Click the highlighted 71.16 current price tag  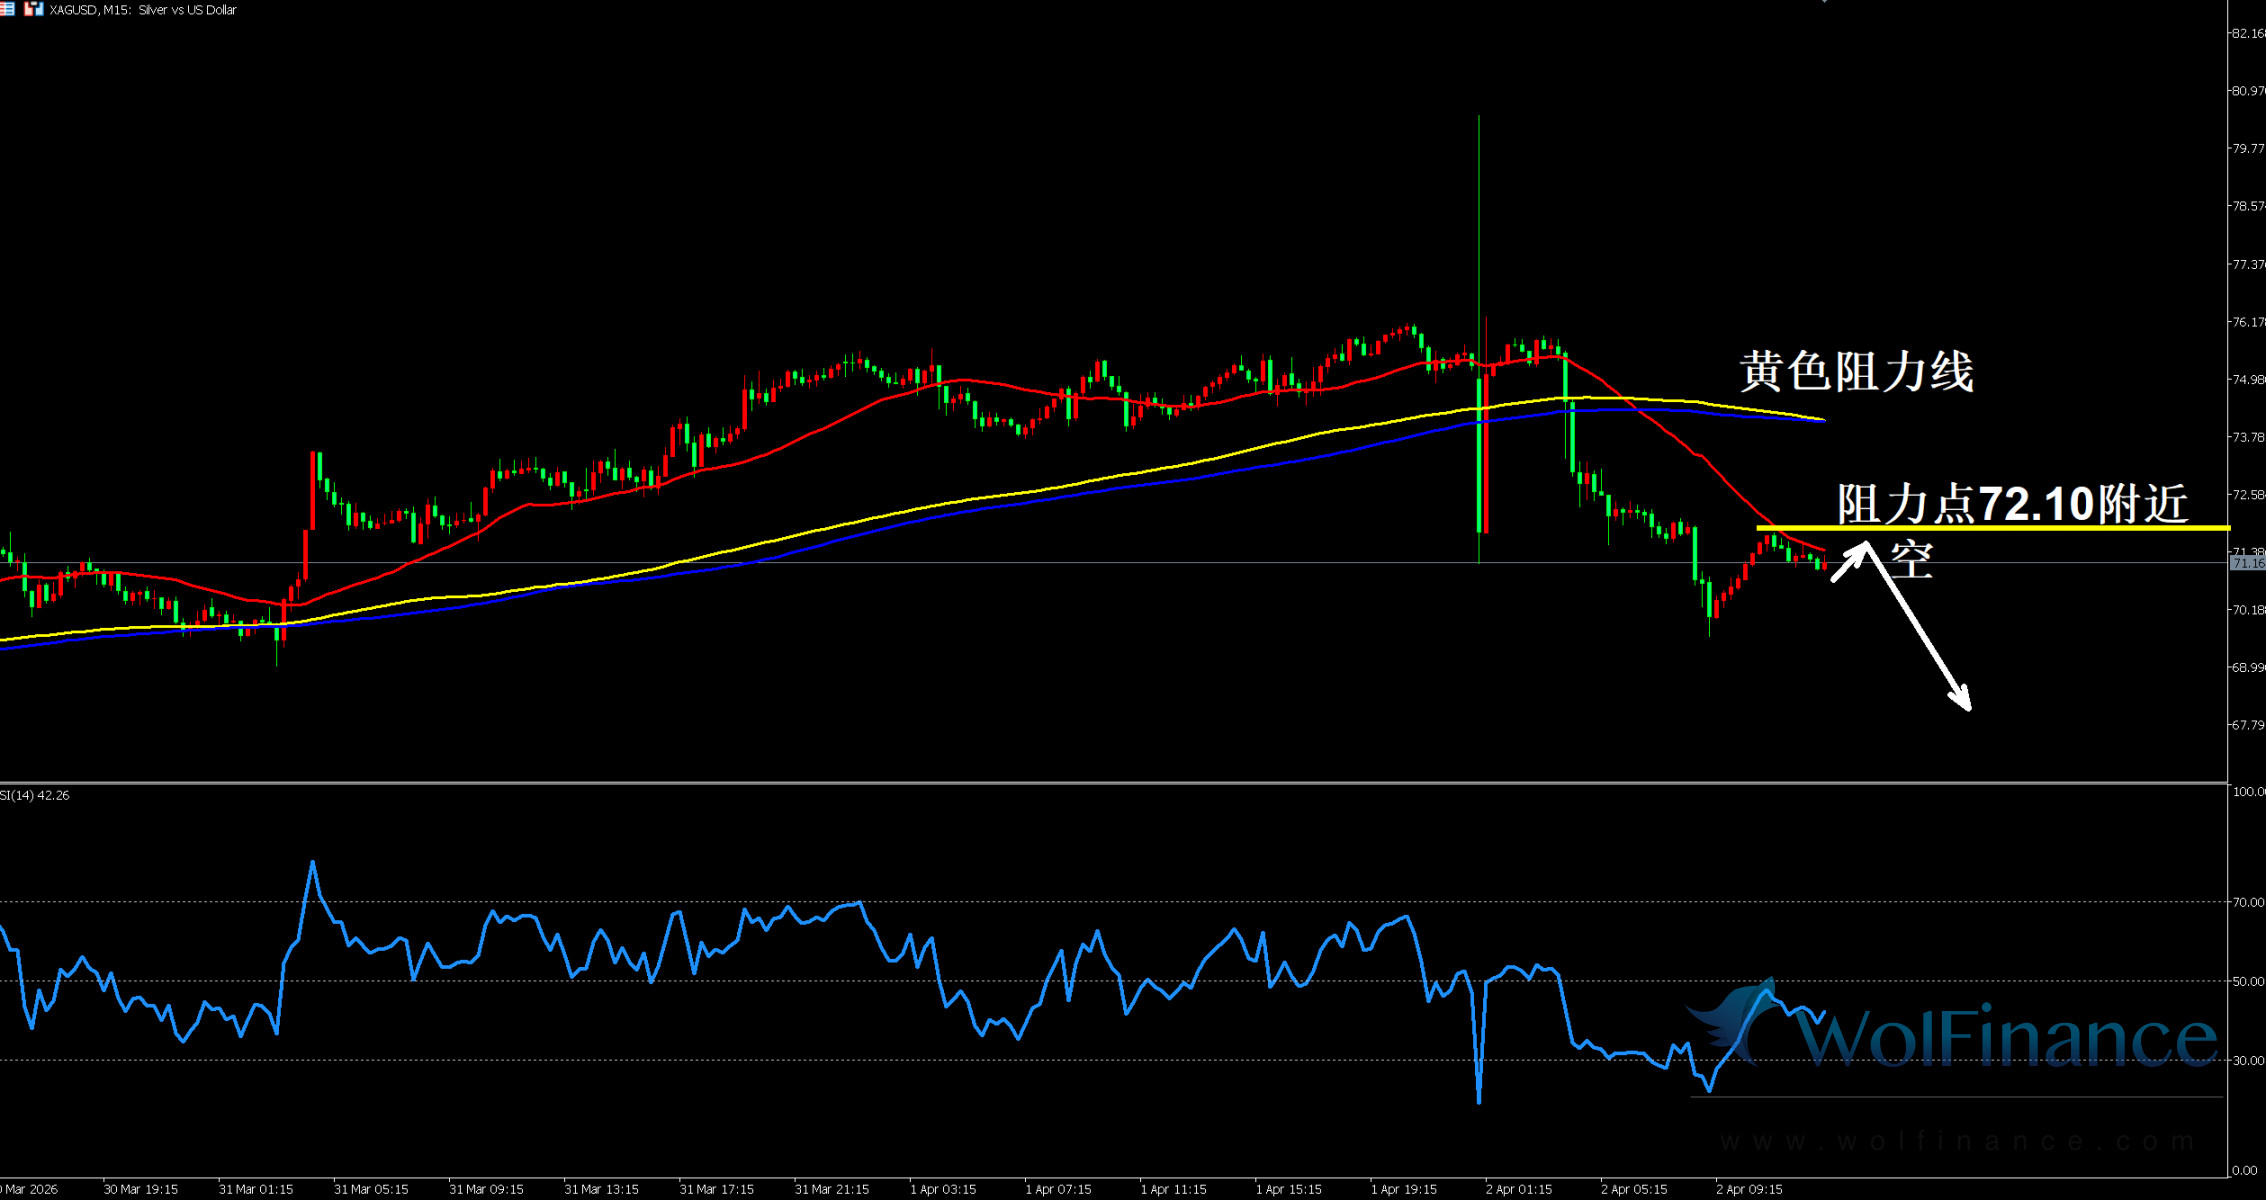[x=2247, y=564]
